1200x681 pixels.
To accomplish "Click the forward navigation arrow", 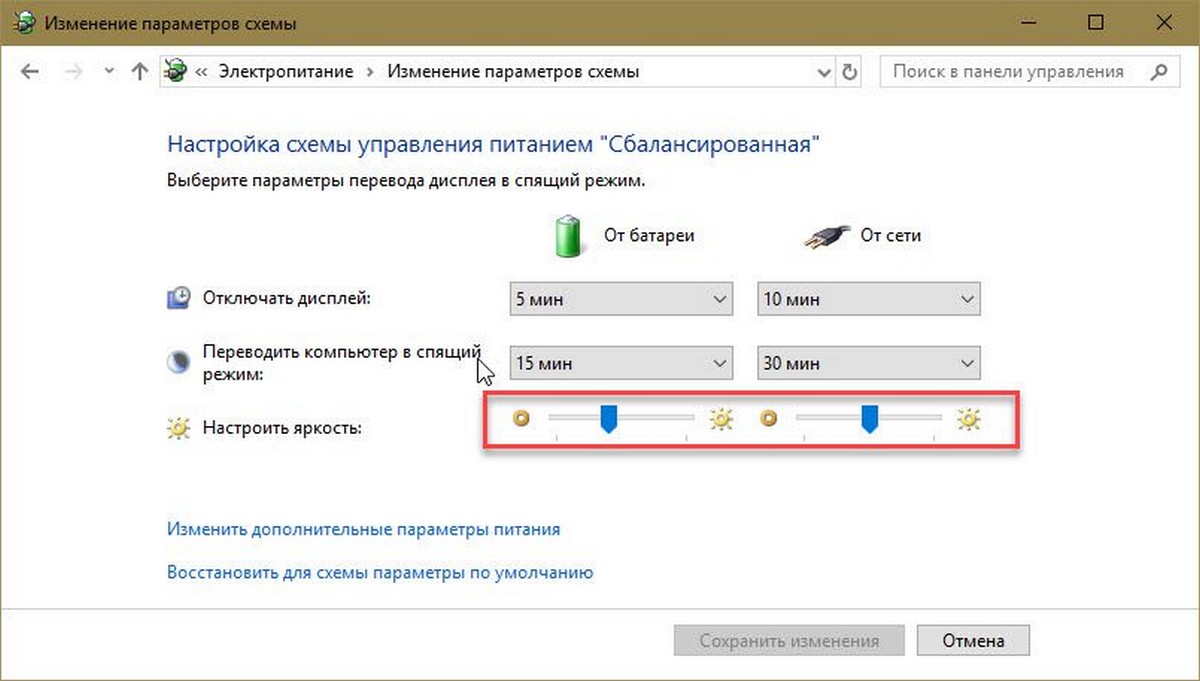I will (71, 72).
